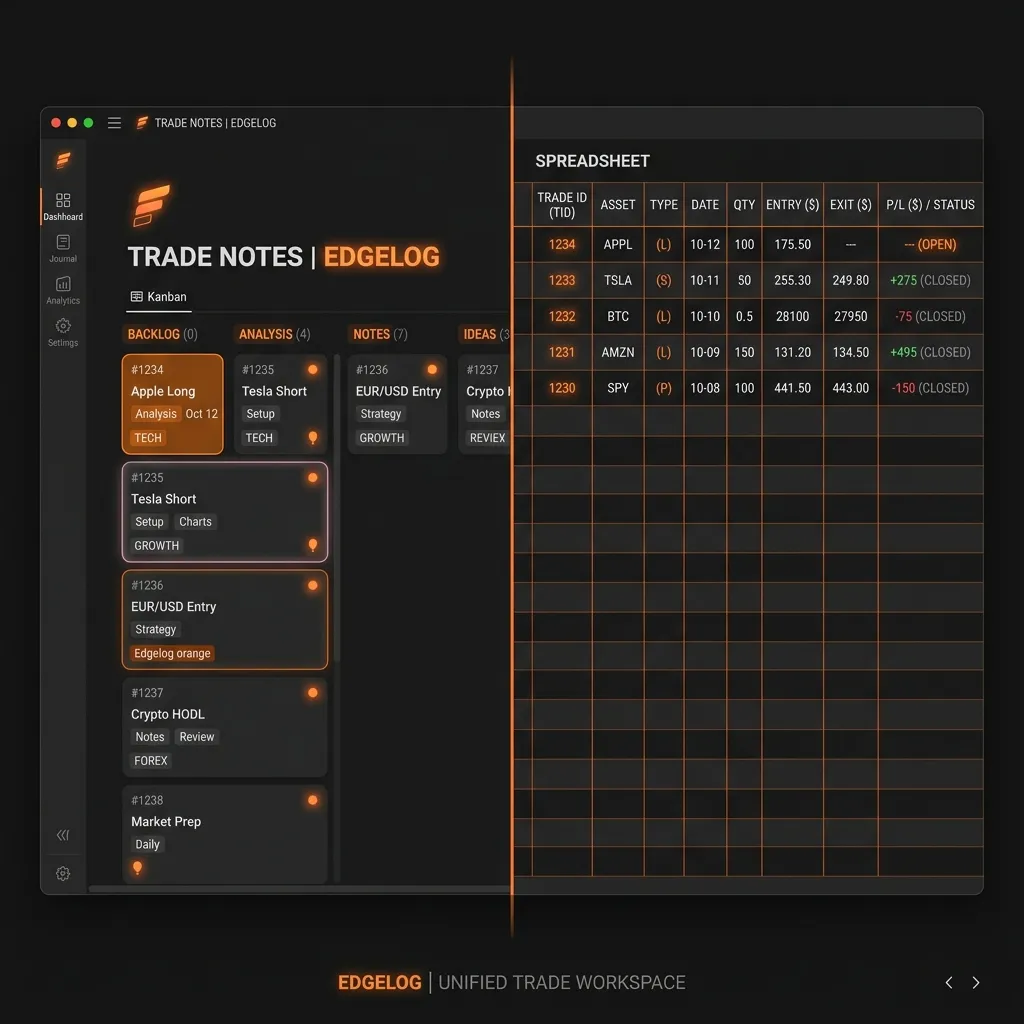The height and width of the screenshot is (1024, 1024).
Task: Open Settings in the sidebar
Action: tap(63, 332)
